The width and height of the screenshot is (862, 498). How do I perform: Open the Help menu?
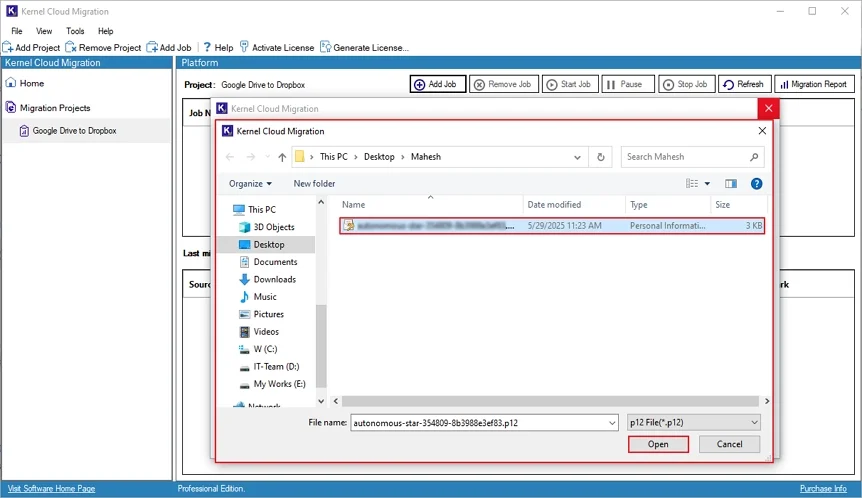coord(106,31)
